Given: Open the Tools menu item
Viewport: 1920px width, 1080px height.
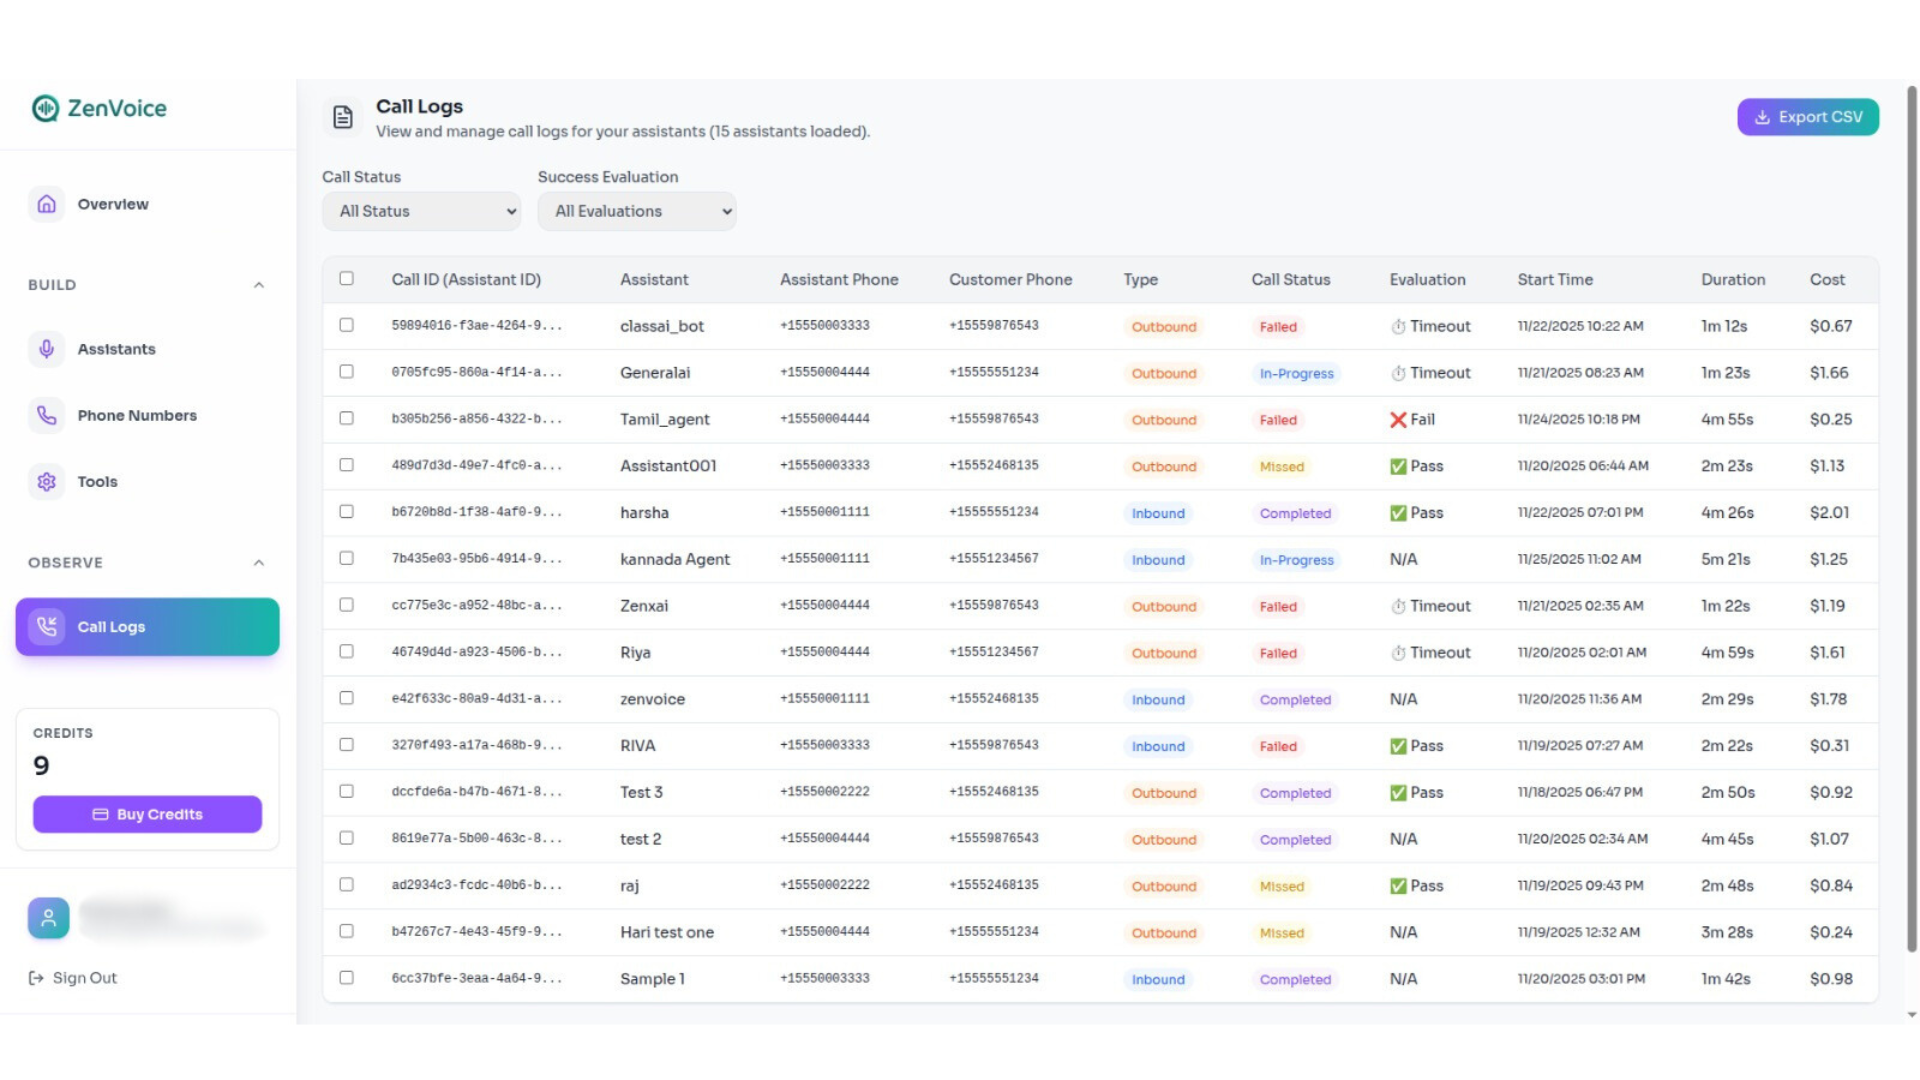Looking at the screenshot, I should coord(98,482).
